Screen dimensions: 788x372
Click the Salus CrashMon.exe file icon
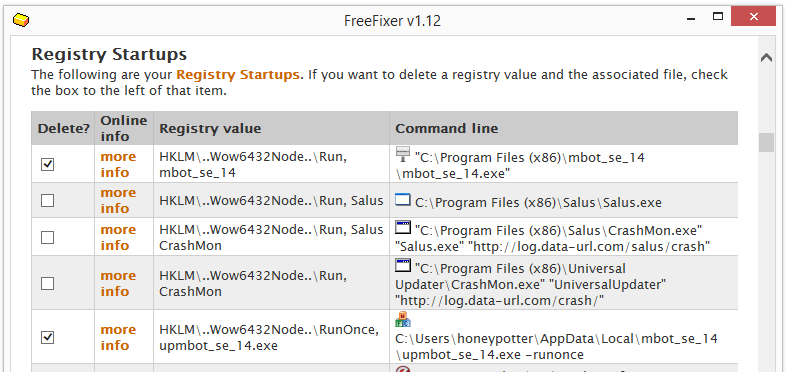(403, 227)
